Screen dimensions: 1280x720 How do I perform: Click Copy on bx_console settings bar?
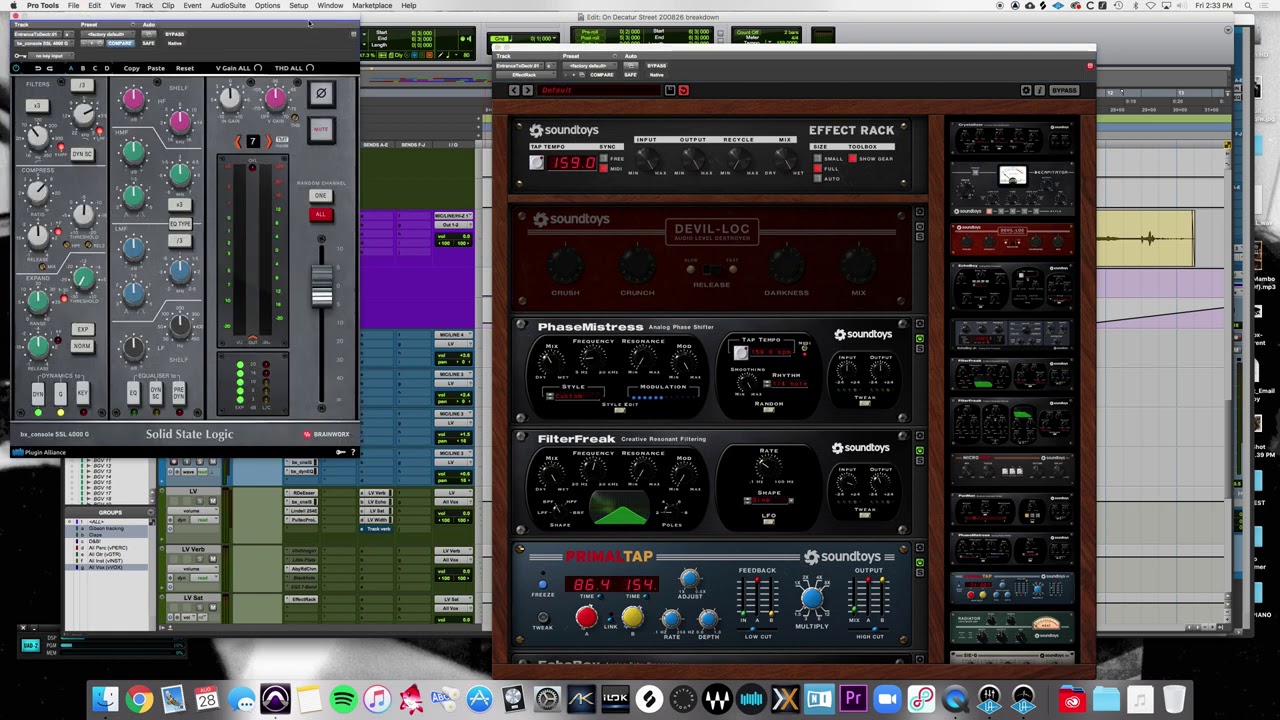(131, 68)
